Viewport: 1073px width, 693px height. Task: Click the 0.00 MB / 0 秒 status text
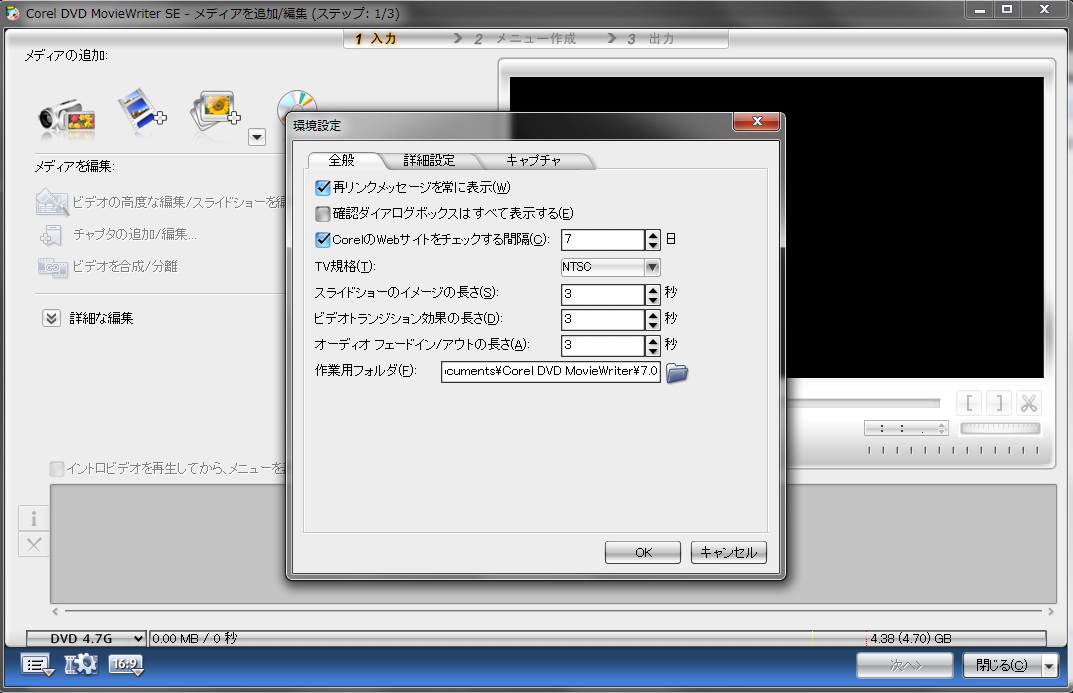point(194,638)
